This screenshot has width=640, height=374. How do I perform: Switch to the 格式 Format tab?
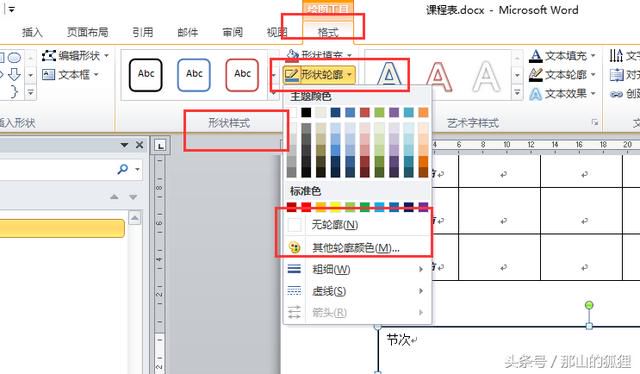pyautogui.click(x=328, y=32)
